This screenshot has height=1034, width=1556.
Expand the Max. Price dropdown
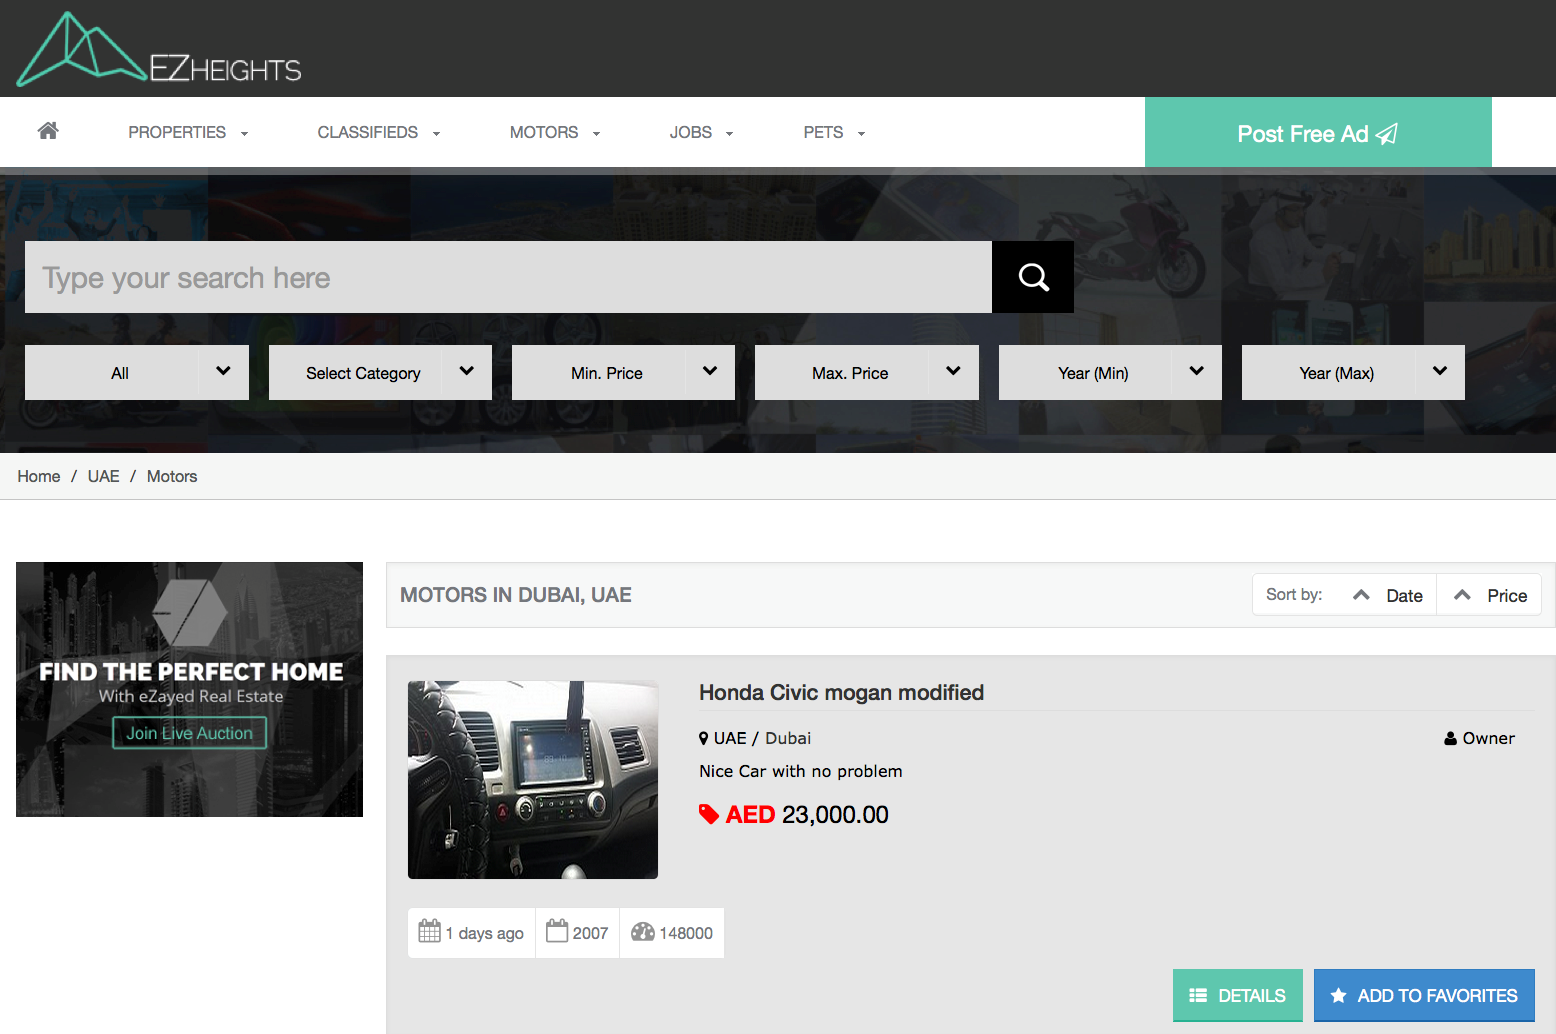pyautogui.click(x=867, y=372)
